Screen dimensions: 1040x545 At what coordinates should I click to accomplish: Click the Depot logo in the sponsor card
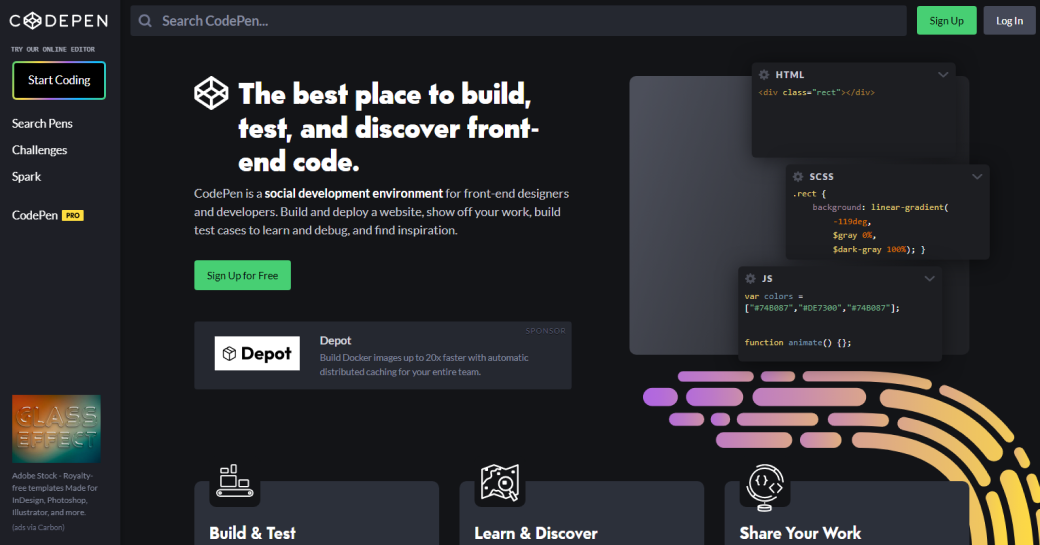click(257, 353)
